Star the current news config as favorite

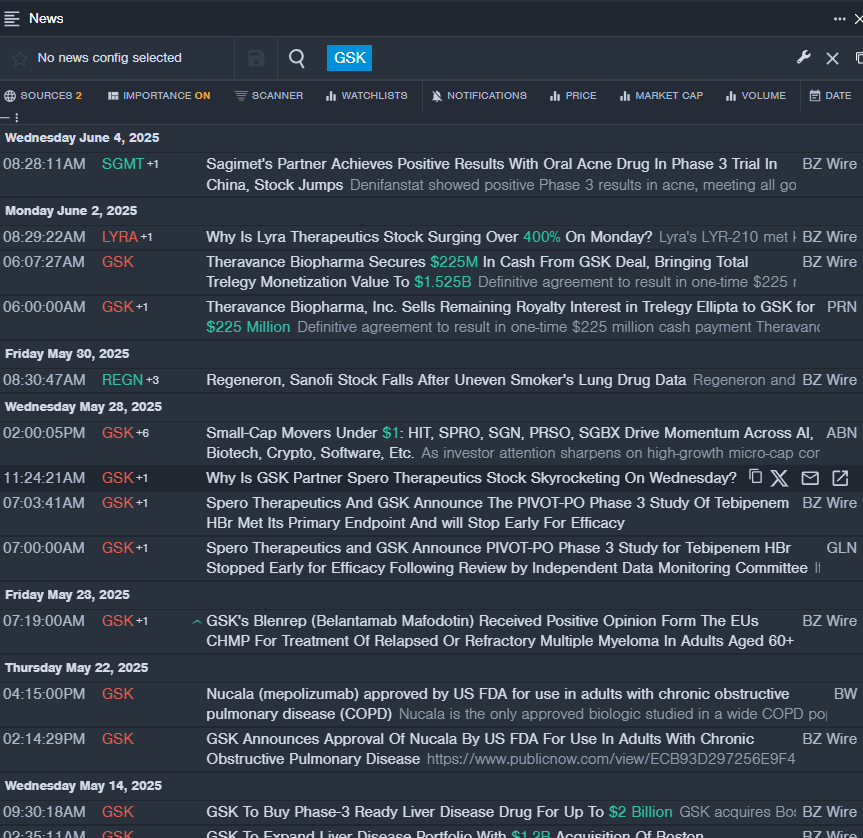(x=20, y=58)
